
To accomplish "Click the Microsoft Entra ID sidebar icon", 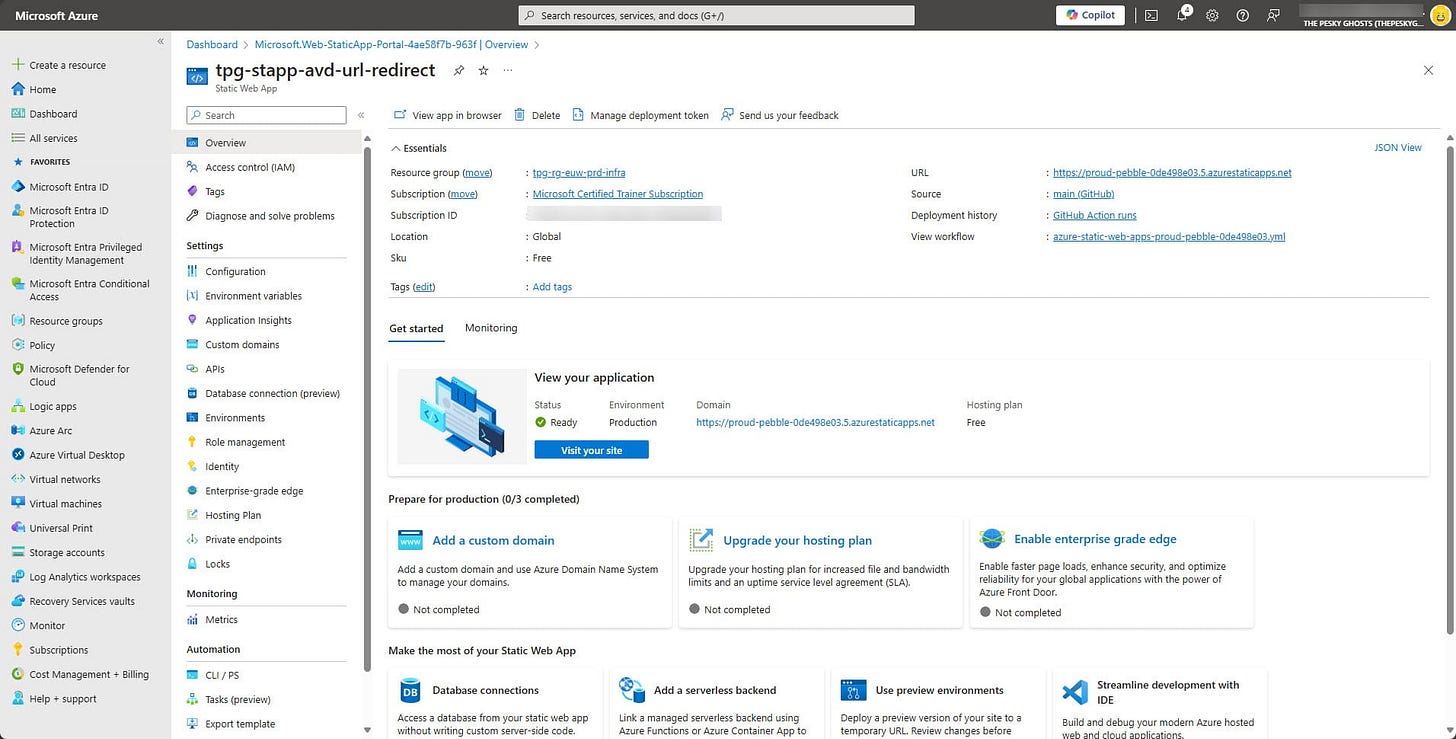I will (17, 187).
